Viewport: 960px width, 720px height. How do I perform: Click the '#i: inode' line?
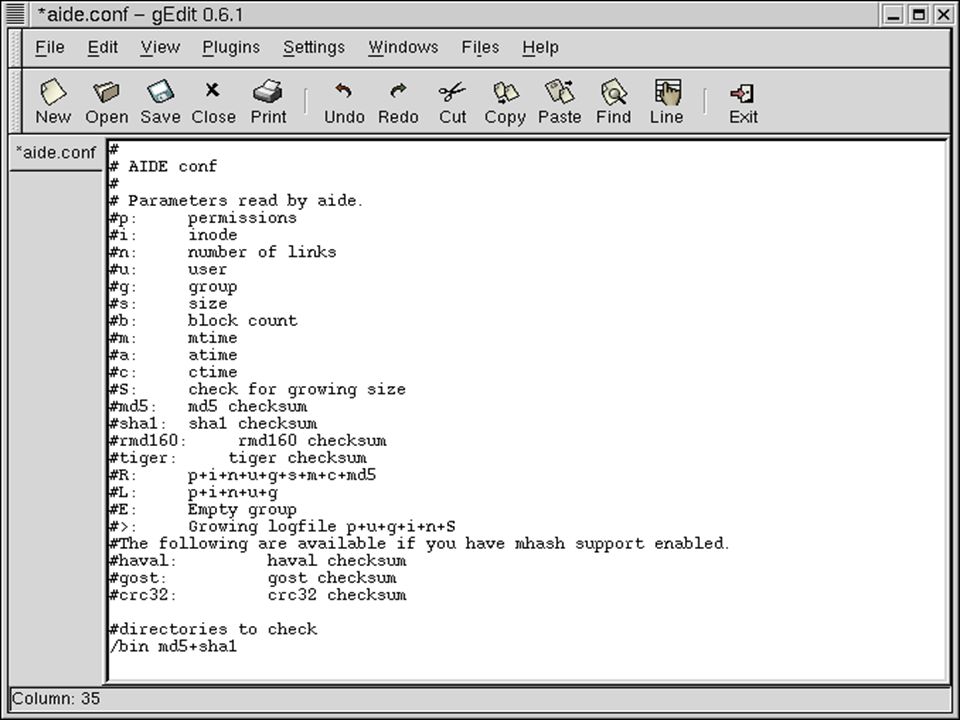(x=173, y=235)
